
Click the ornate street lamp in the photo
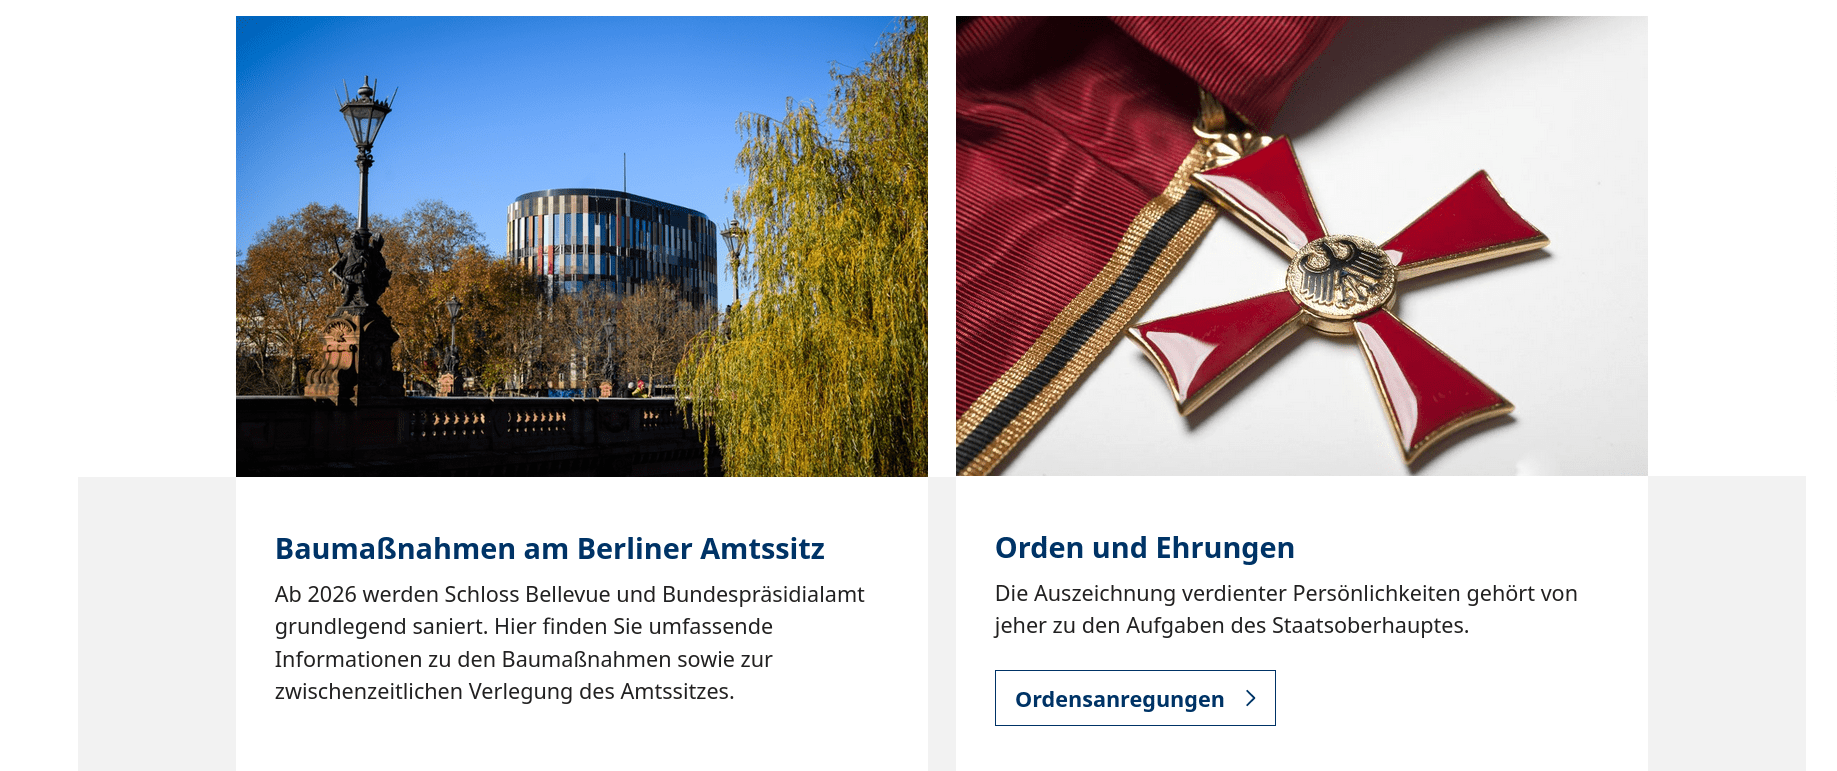364,150
